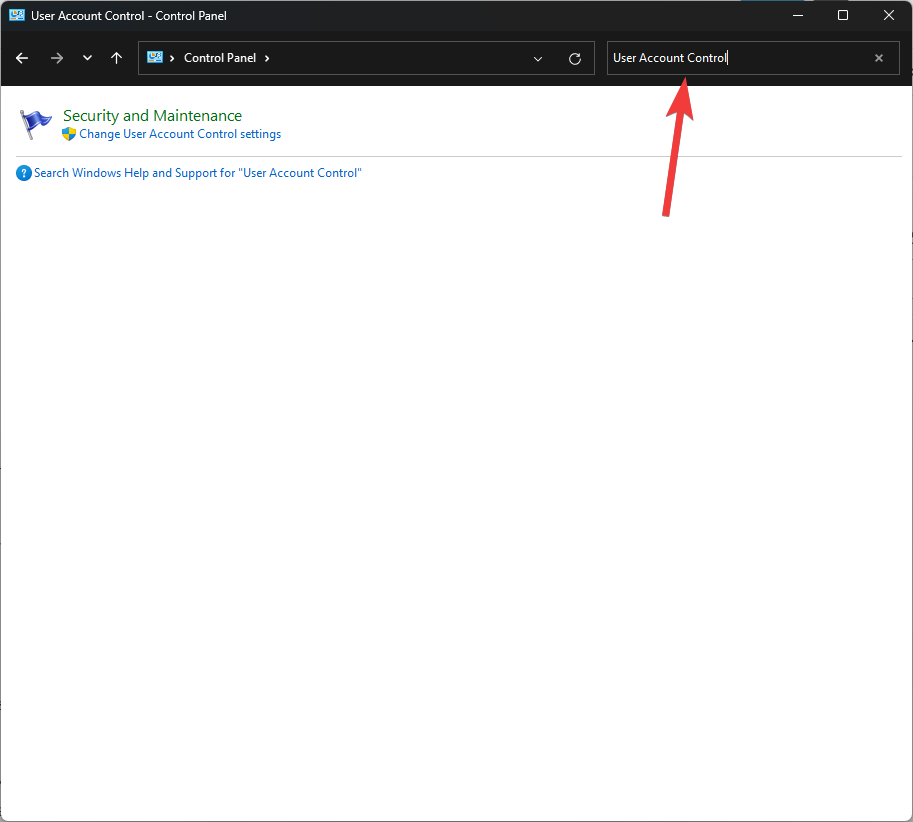This screenshot has width=913, height=822.
Task: Click the UAC shield icon
Action: pos(69,134)
